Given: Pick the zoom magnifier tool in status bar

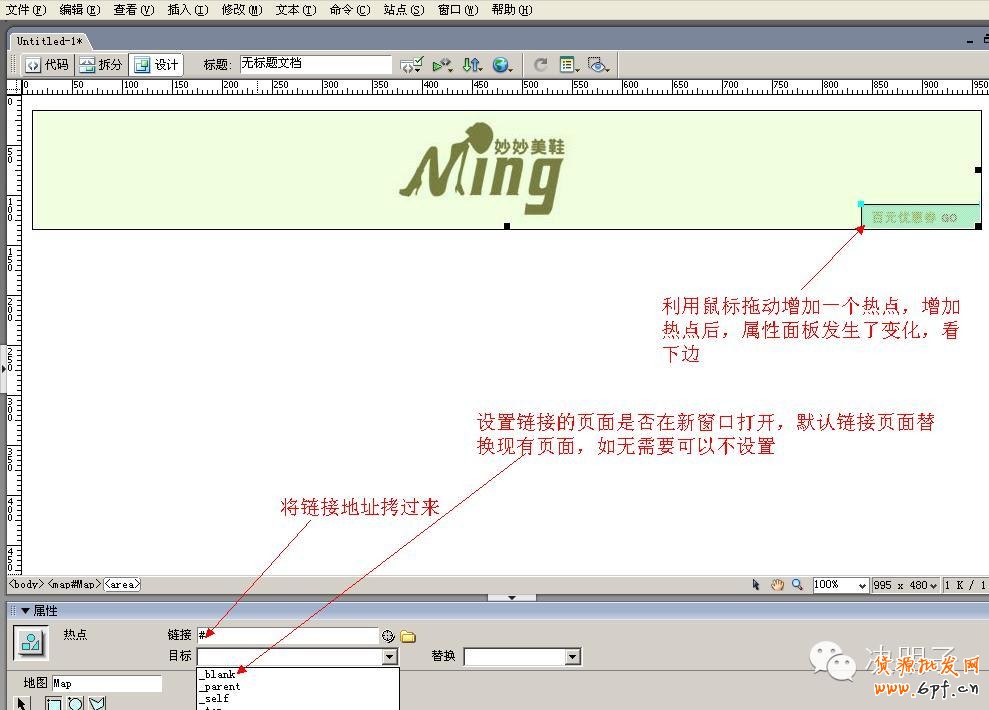Looking at the screenshot, I should tap(797, 585).
